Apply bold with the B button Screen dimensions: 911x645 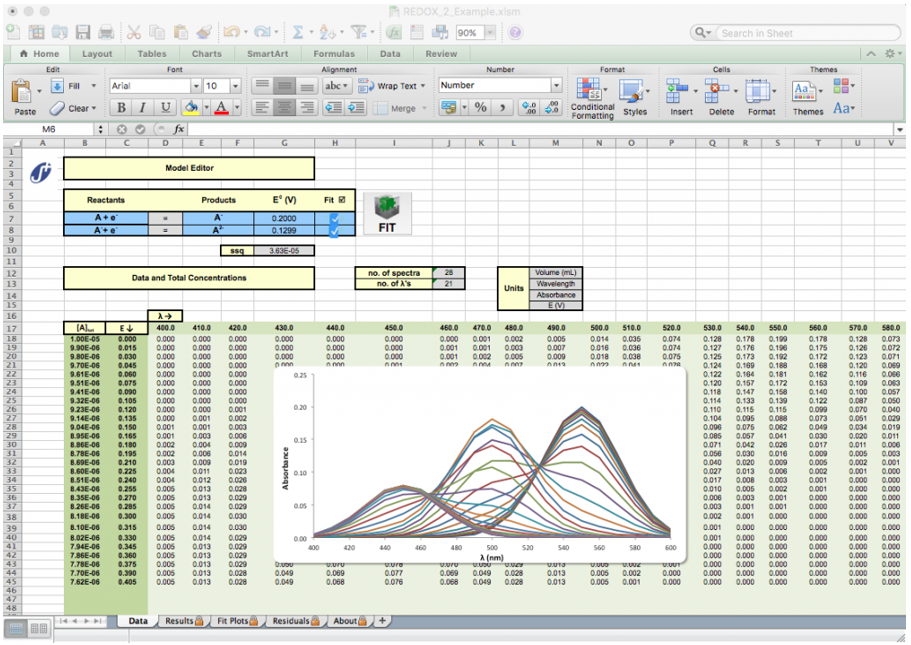(x=122, y=108)
